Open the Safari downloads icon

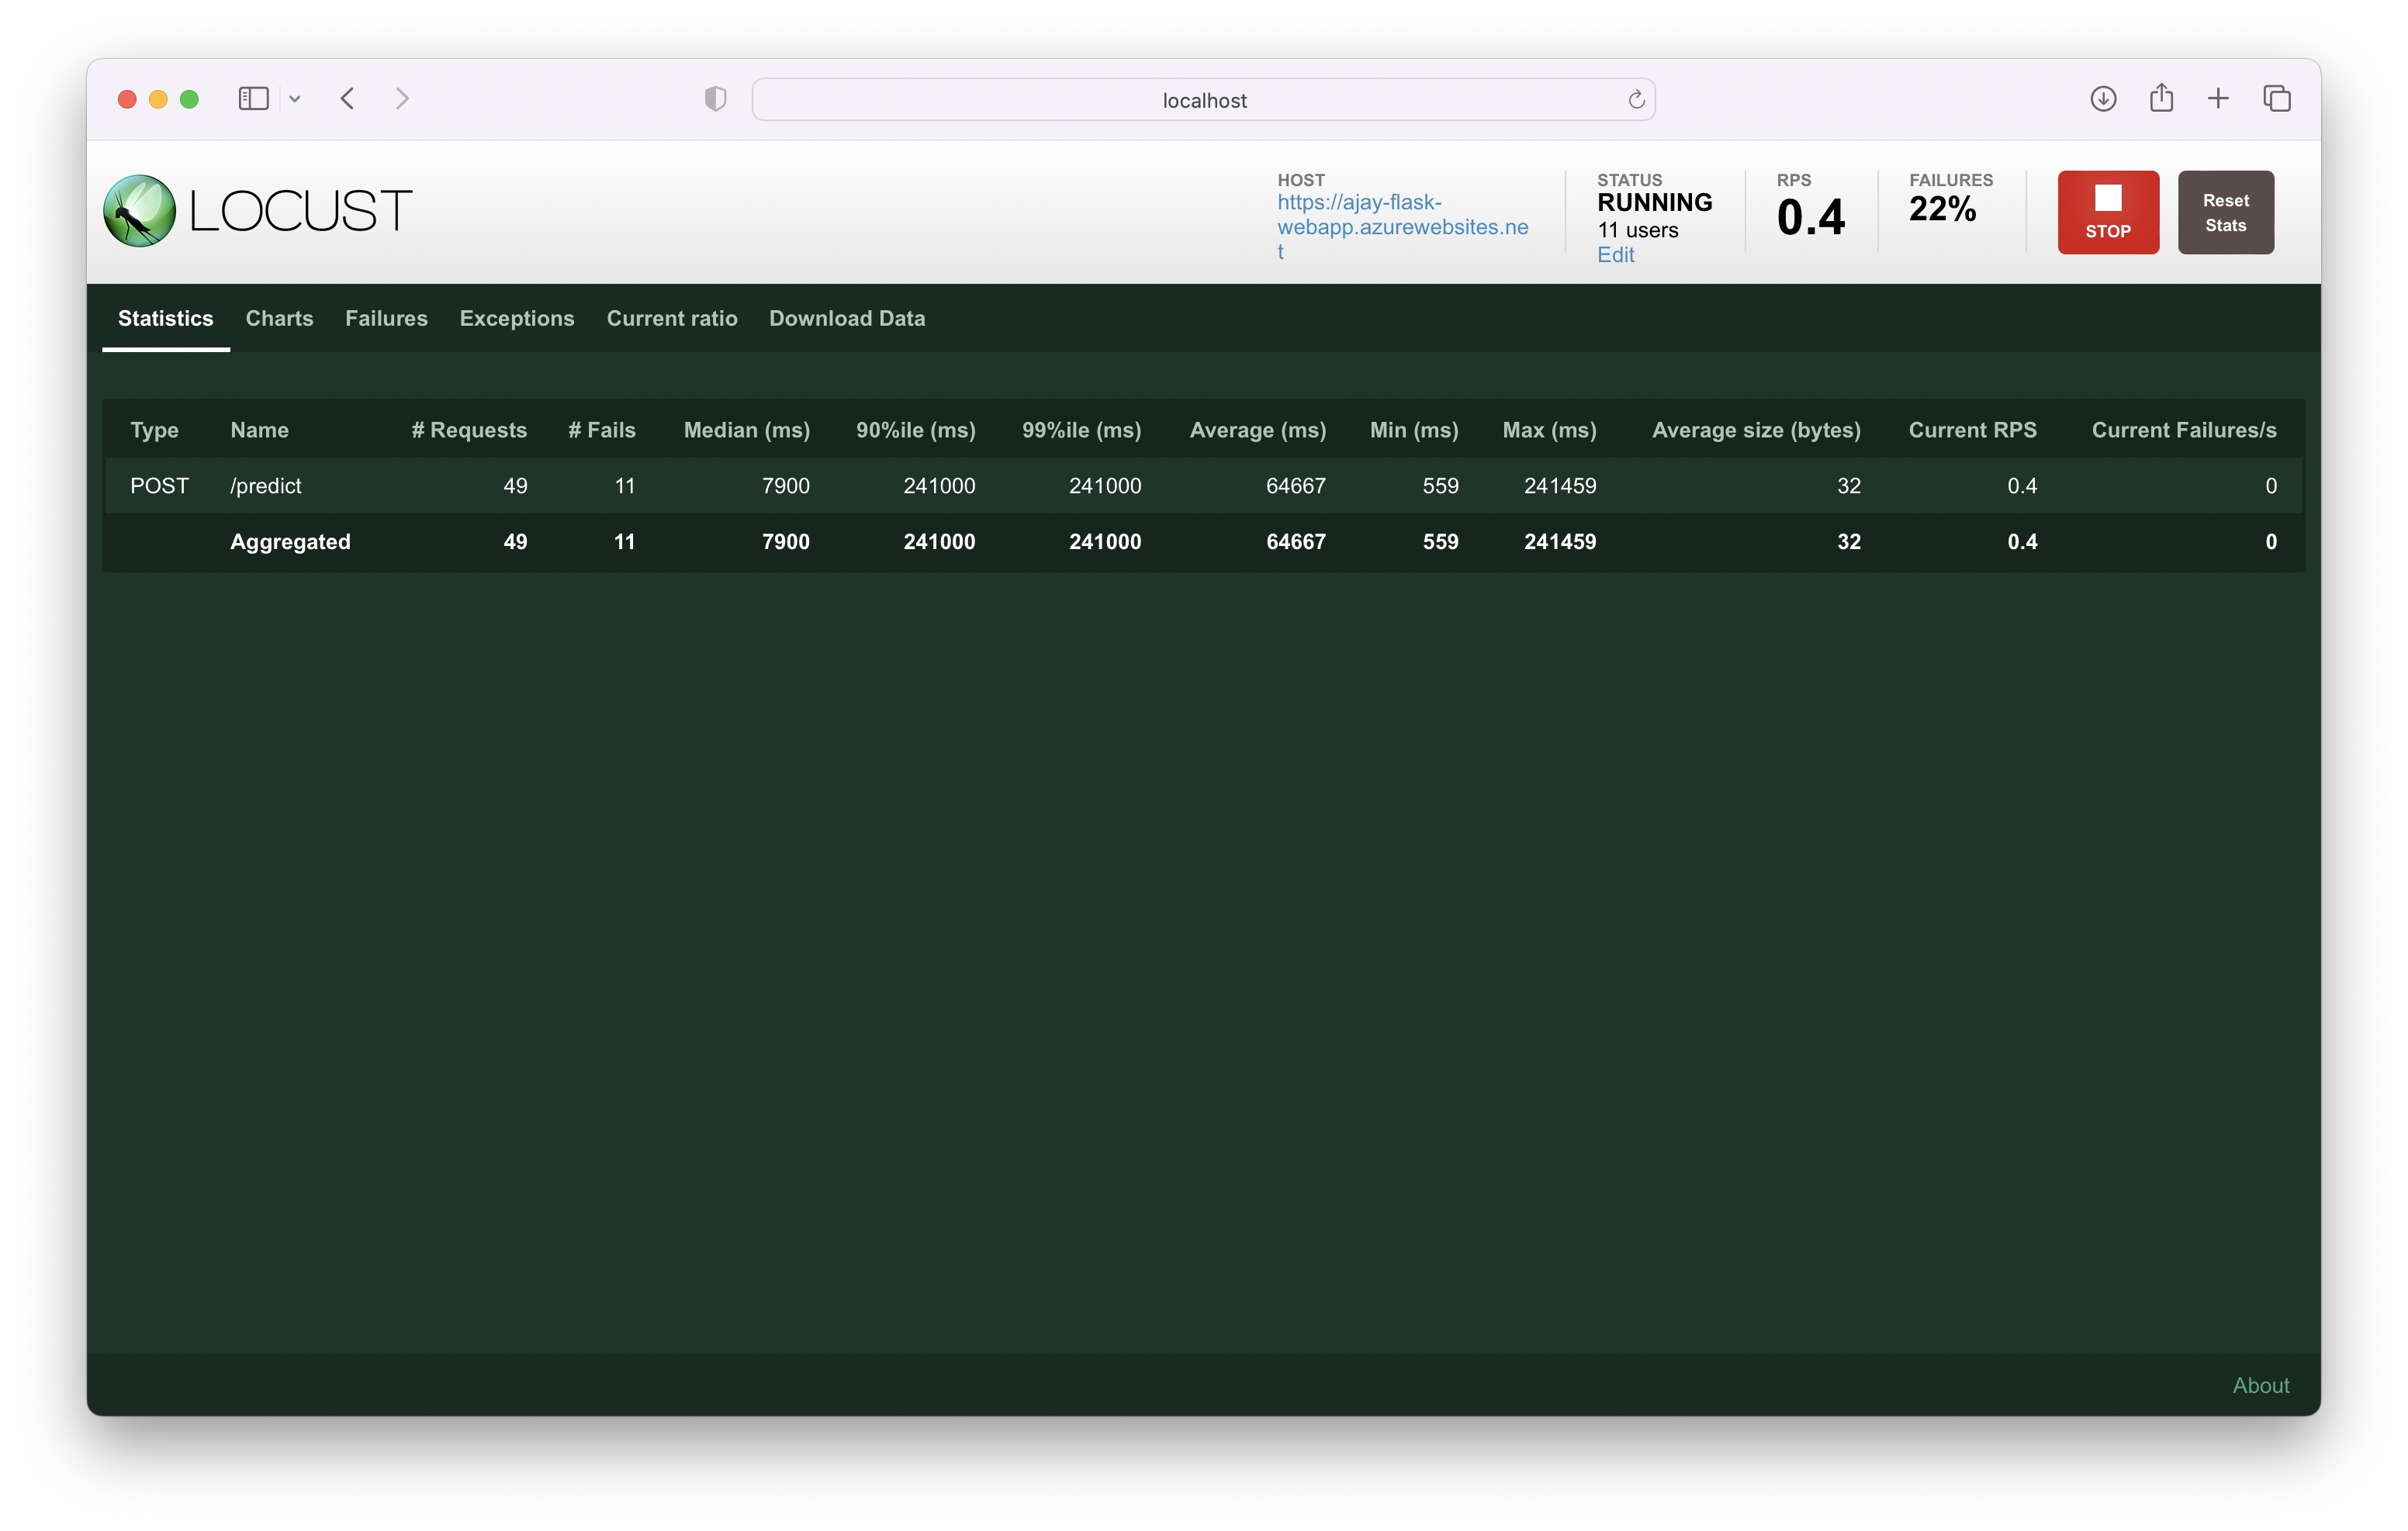click(x=2103, y=98)
